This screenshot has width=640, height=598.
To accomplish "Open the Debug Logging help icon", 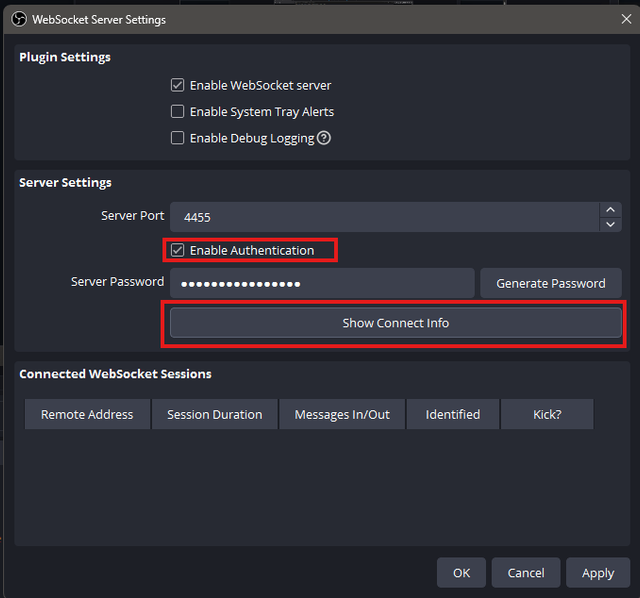I will (324, 138).
